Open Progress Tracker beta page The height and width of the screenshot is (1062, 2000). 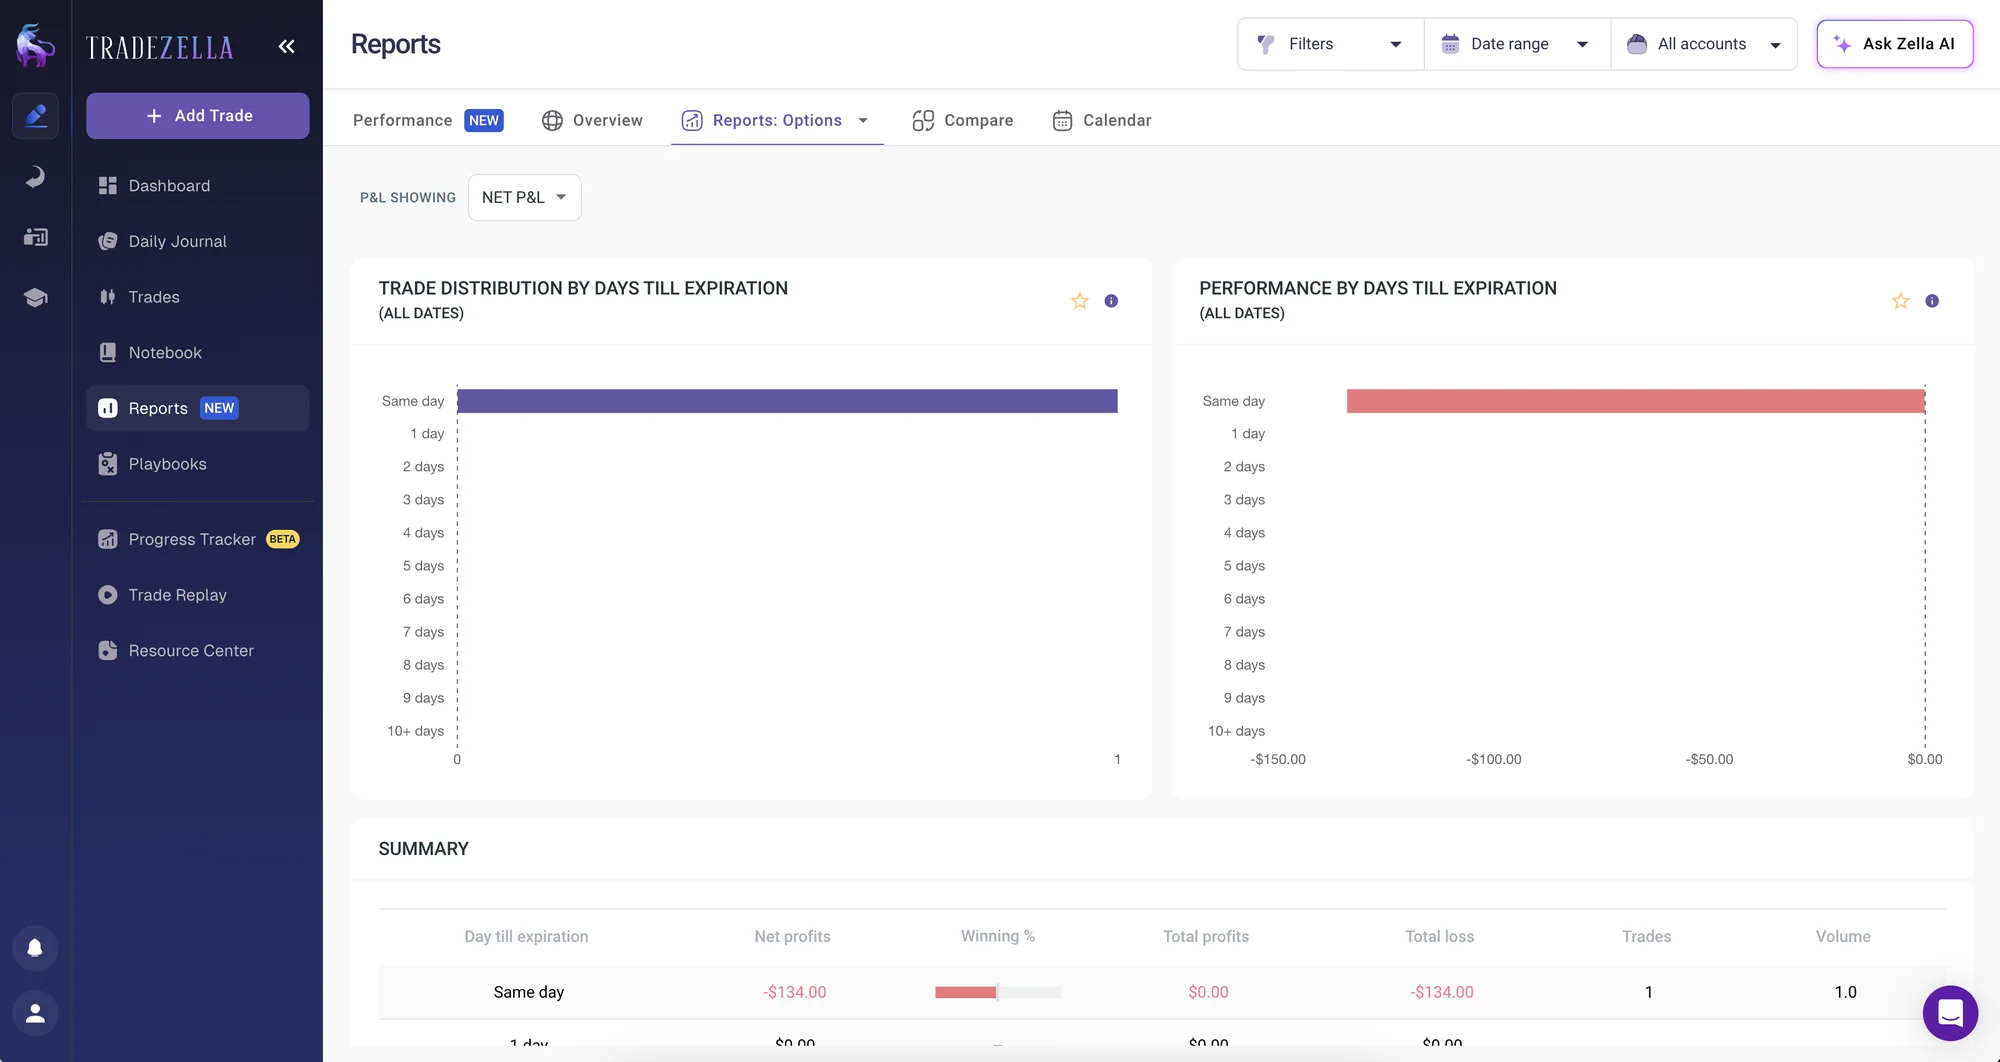tap(197, 539)
